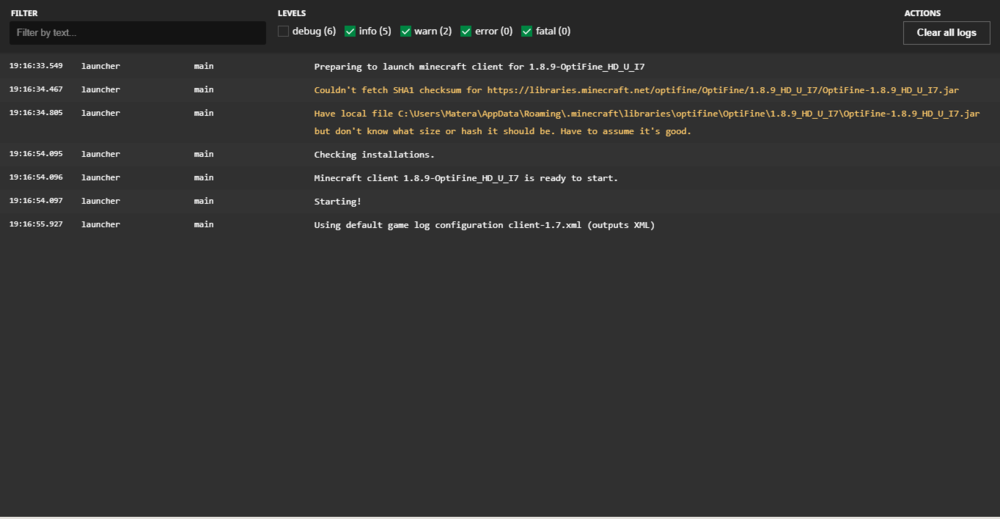The width and height of the screenshot is (1000, 519).
Task: Click timestamp 19:16:55.927
Action: (36, 224)
